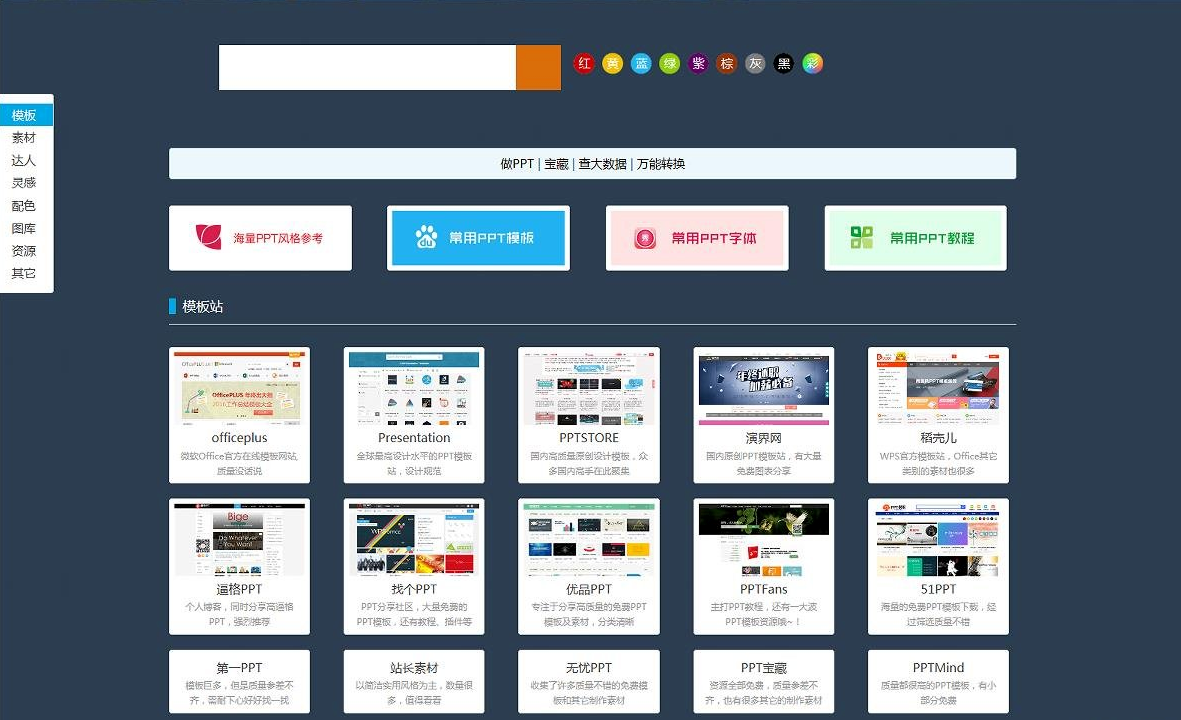Open the PPTFans site thumbnail
The image size is (1181, 720).
coord(764,539)
